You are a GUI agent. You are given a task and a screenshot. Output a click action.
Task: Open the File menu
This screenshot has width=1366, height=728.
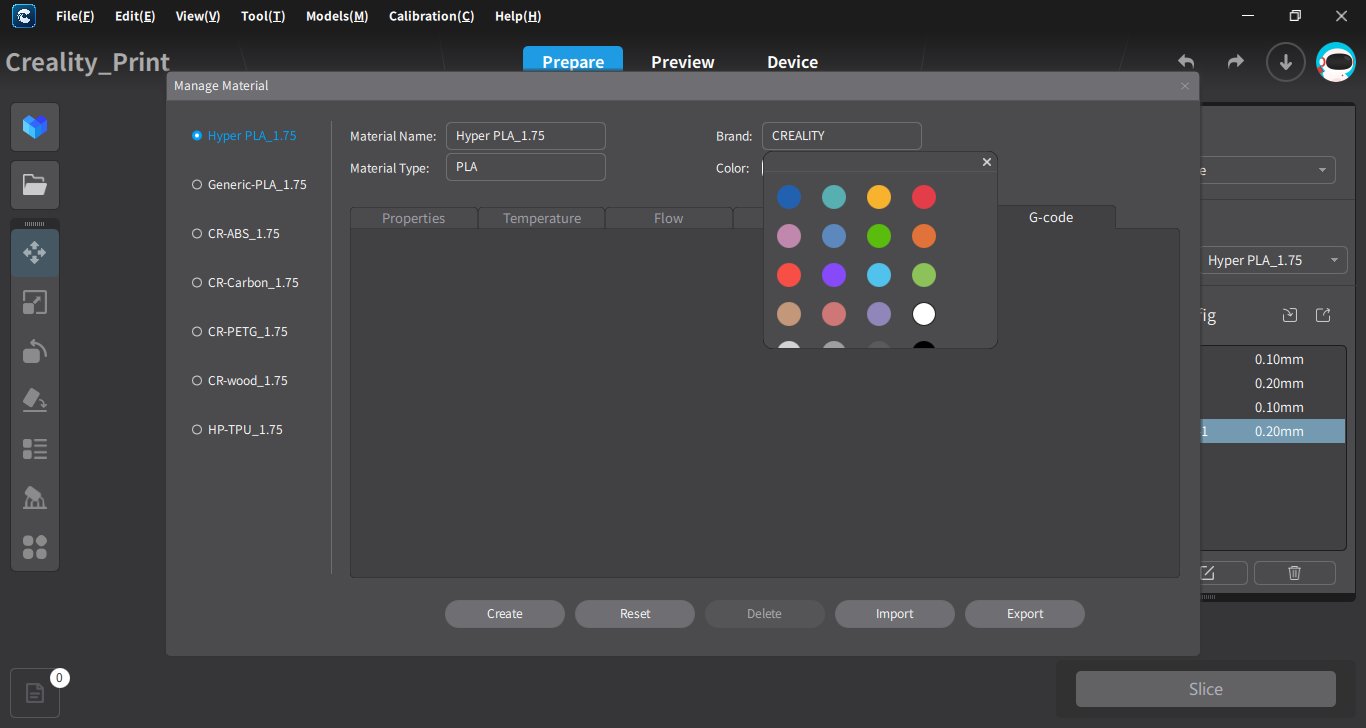click(x=76, y=16)
